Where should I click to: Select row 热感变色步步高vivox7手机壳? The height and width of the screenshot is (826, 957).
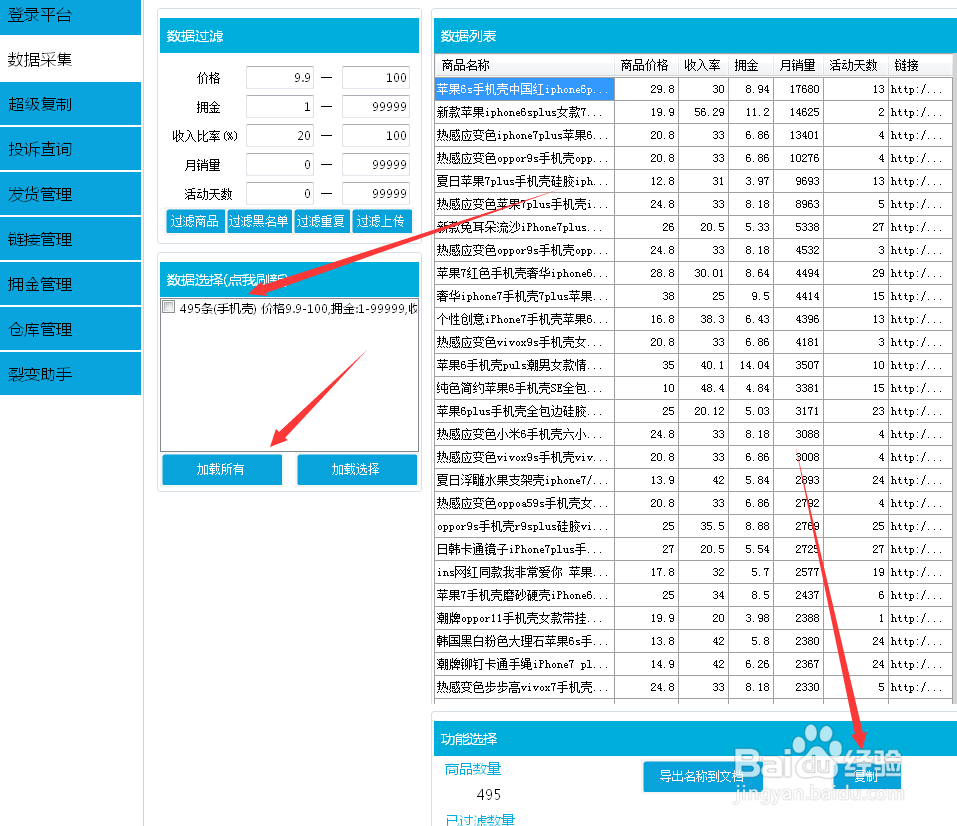click(x=693, y=687)
